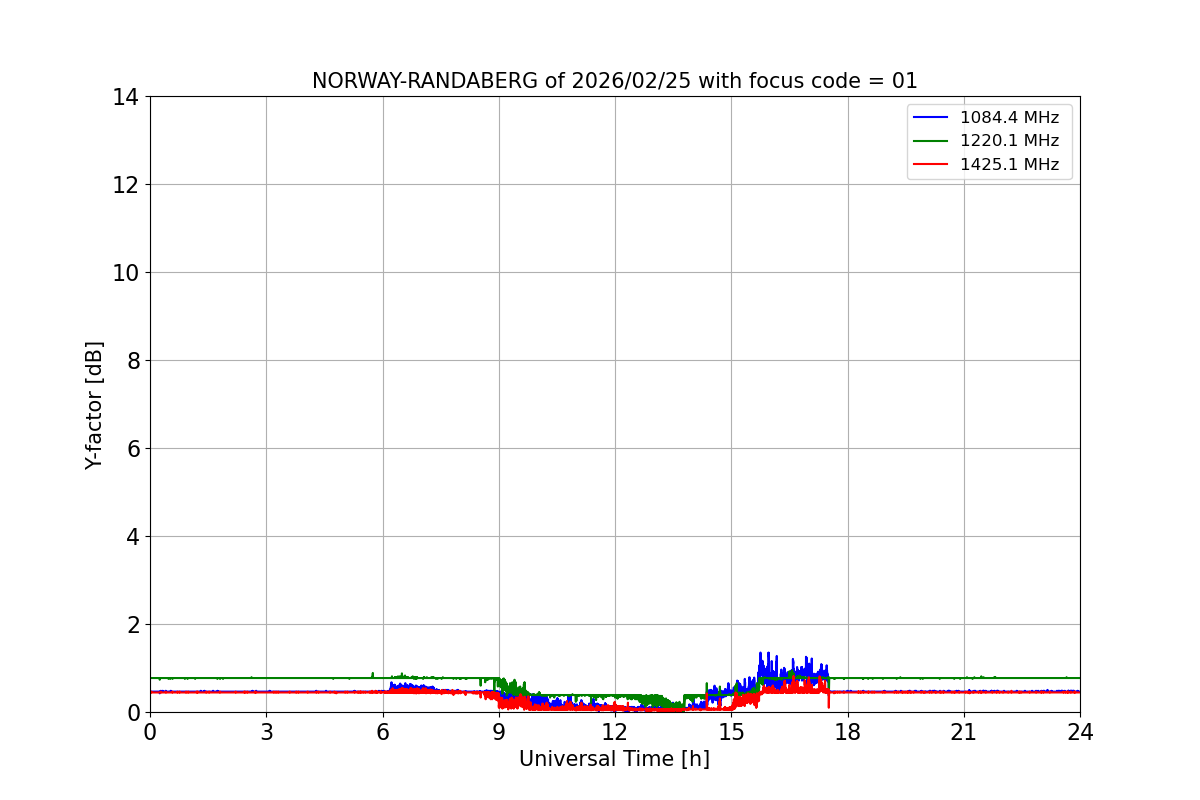Click the y-axis tick label 14
The height and width of the screenshot is (800, 1200).
[126, 97]
